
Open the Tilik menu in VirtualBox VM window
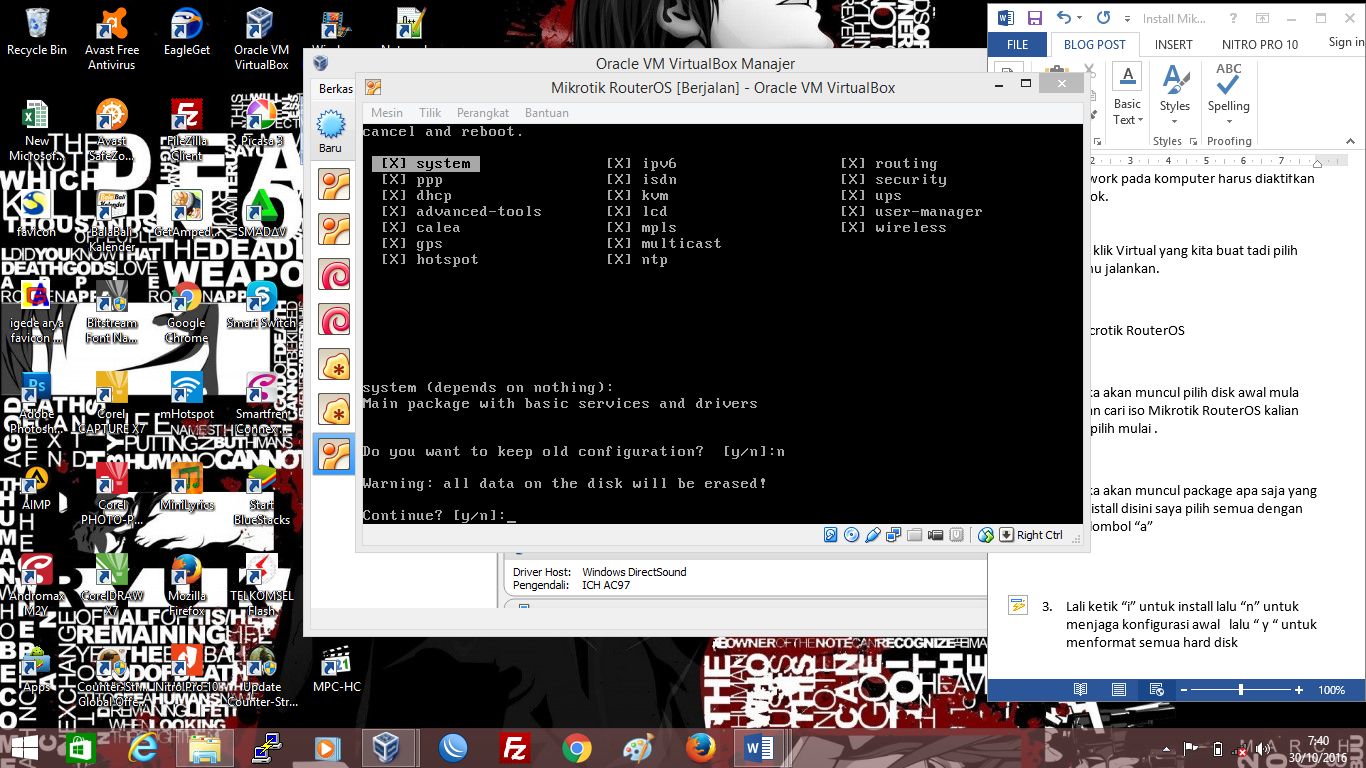coord(430,113)
